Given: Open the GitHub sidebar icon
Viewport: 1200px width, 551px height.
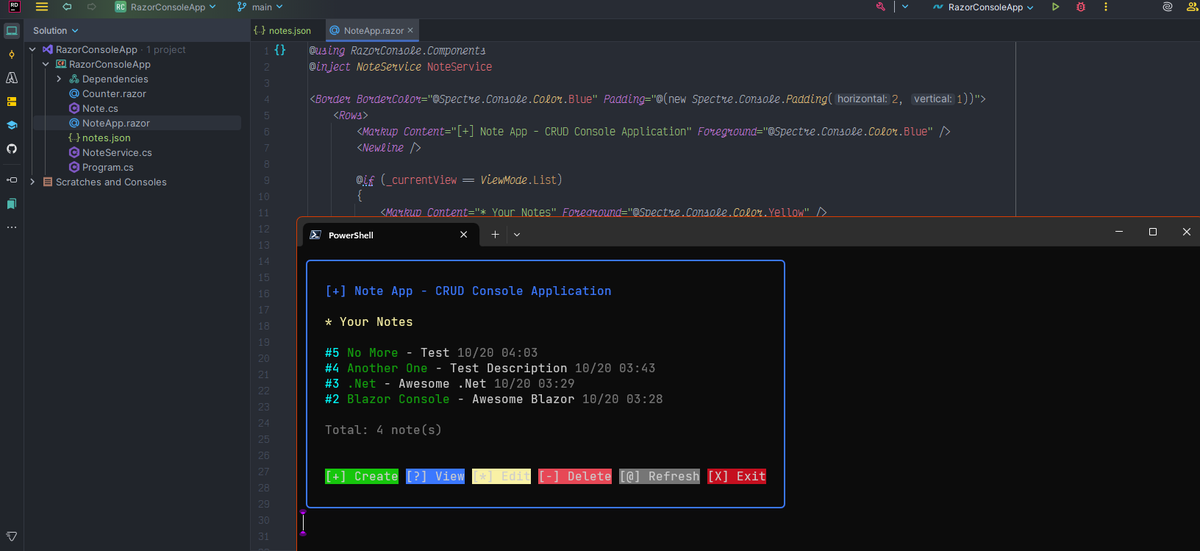Looking at the screenshot, I should point(12,148).
